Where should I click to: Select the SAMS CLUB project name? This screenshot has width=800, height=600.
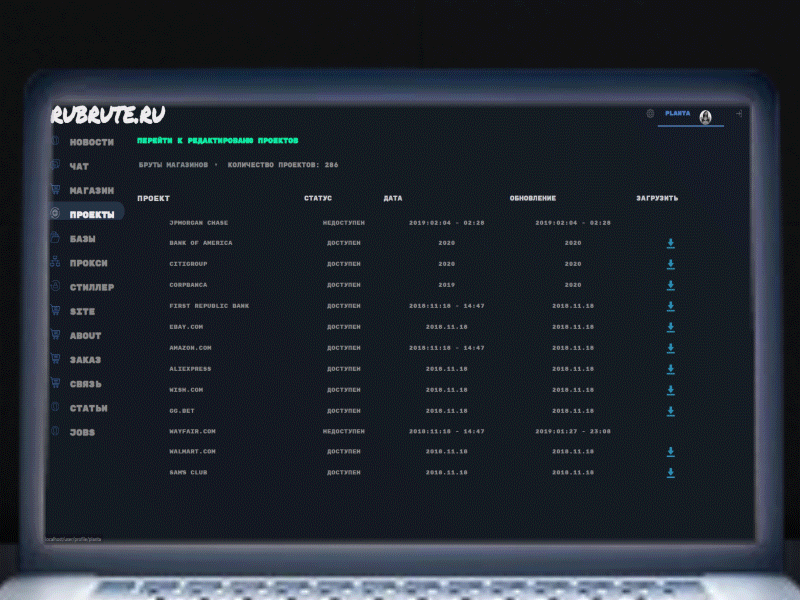coord(188,472)
